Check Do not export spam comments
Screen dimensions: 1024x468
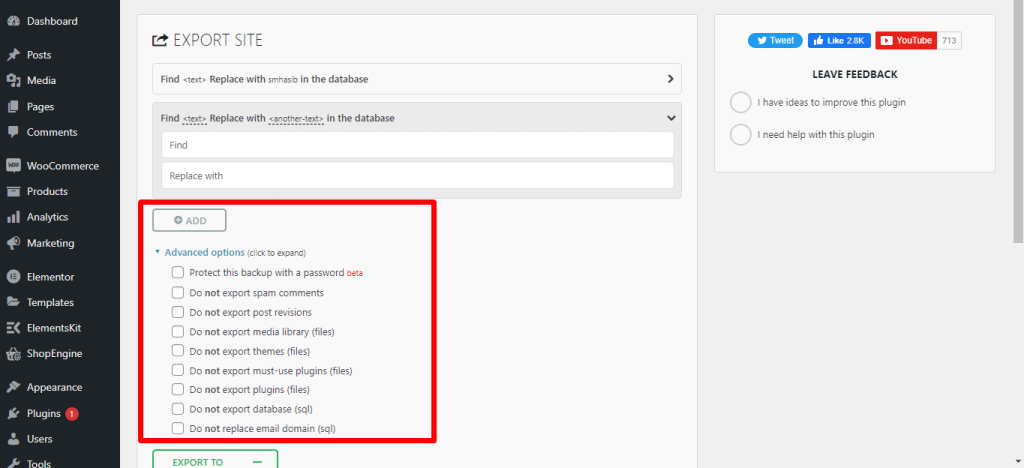178,292
